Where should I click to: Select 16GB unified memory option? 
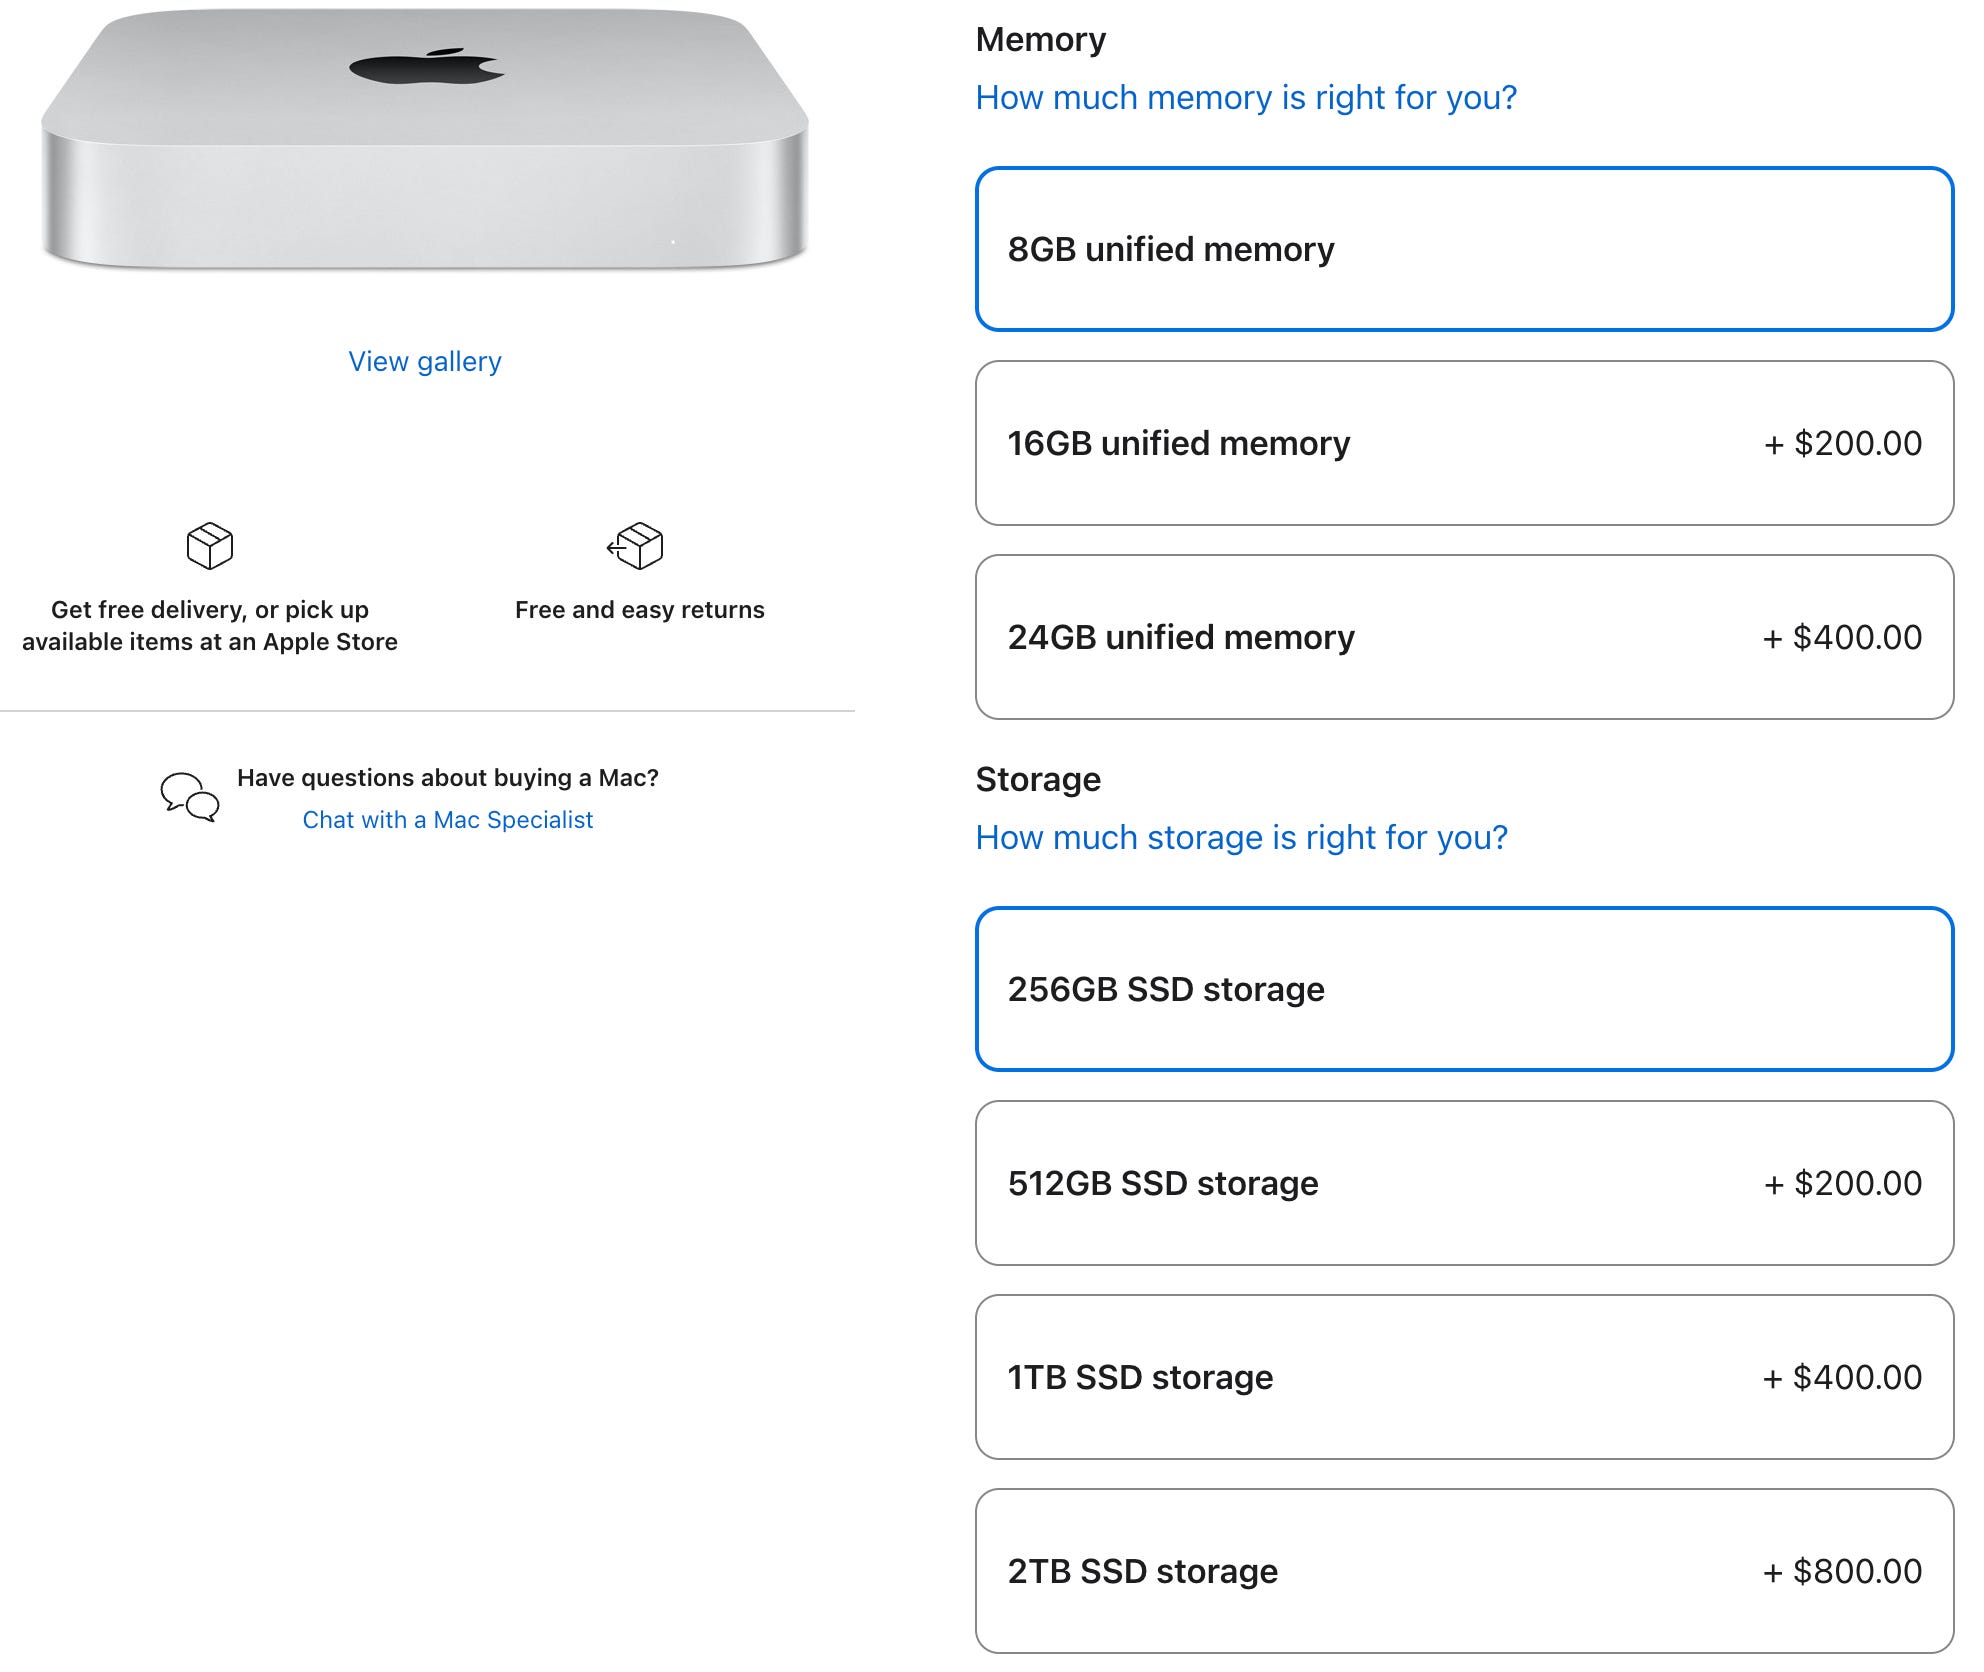[x=1464, y=443]
